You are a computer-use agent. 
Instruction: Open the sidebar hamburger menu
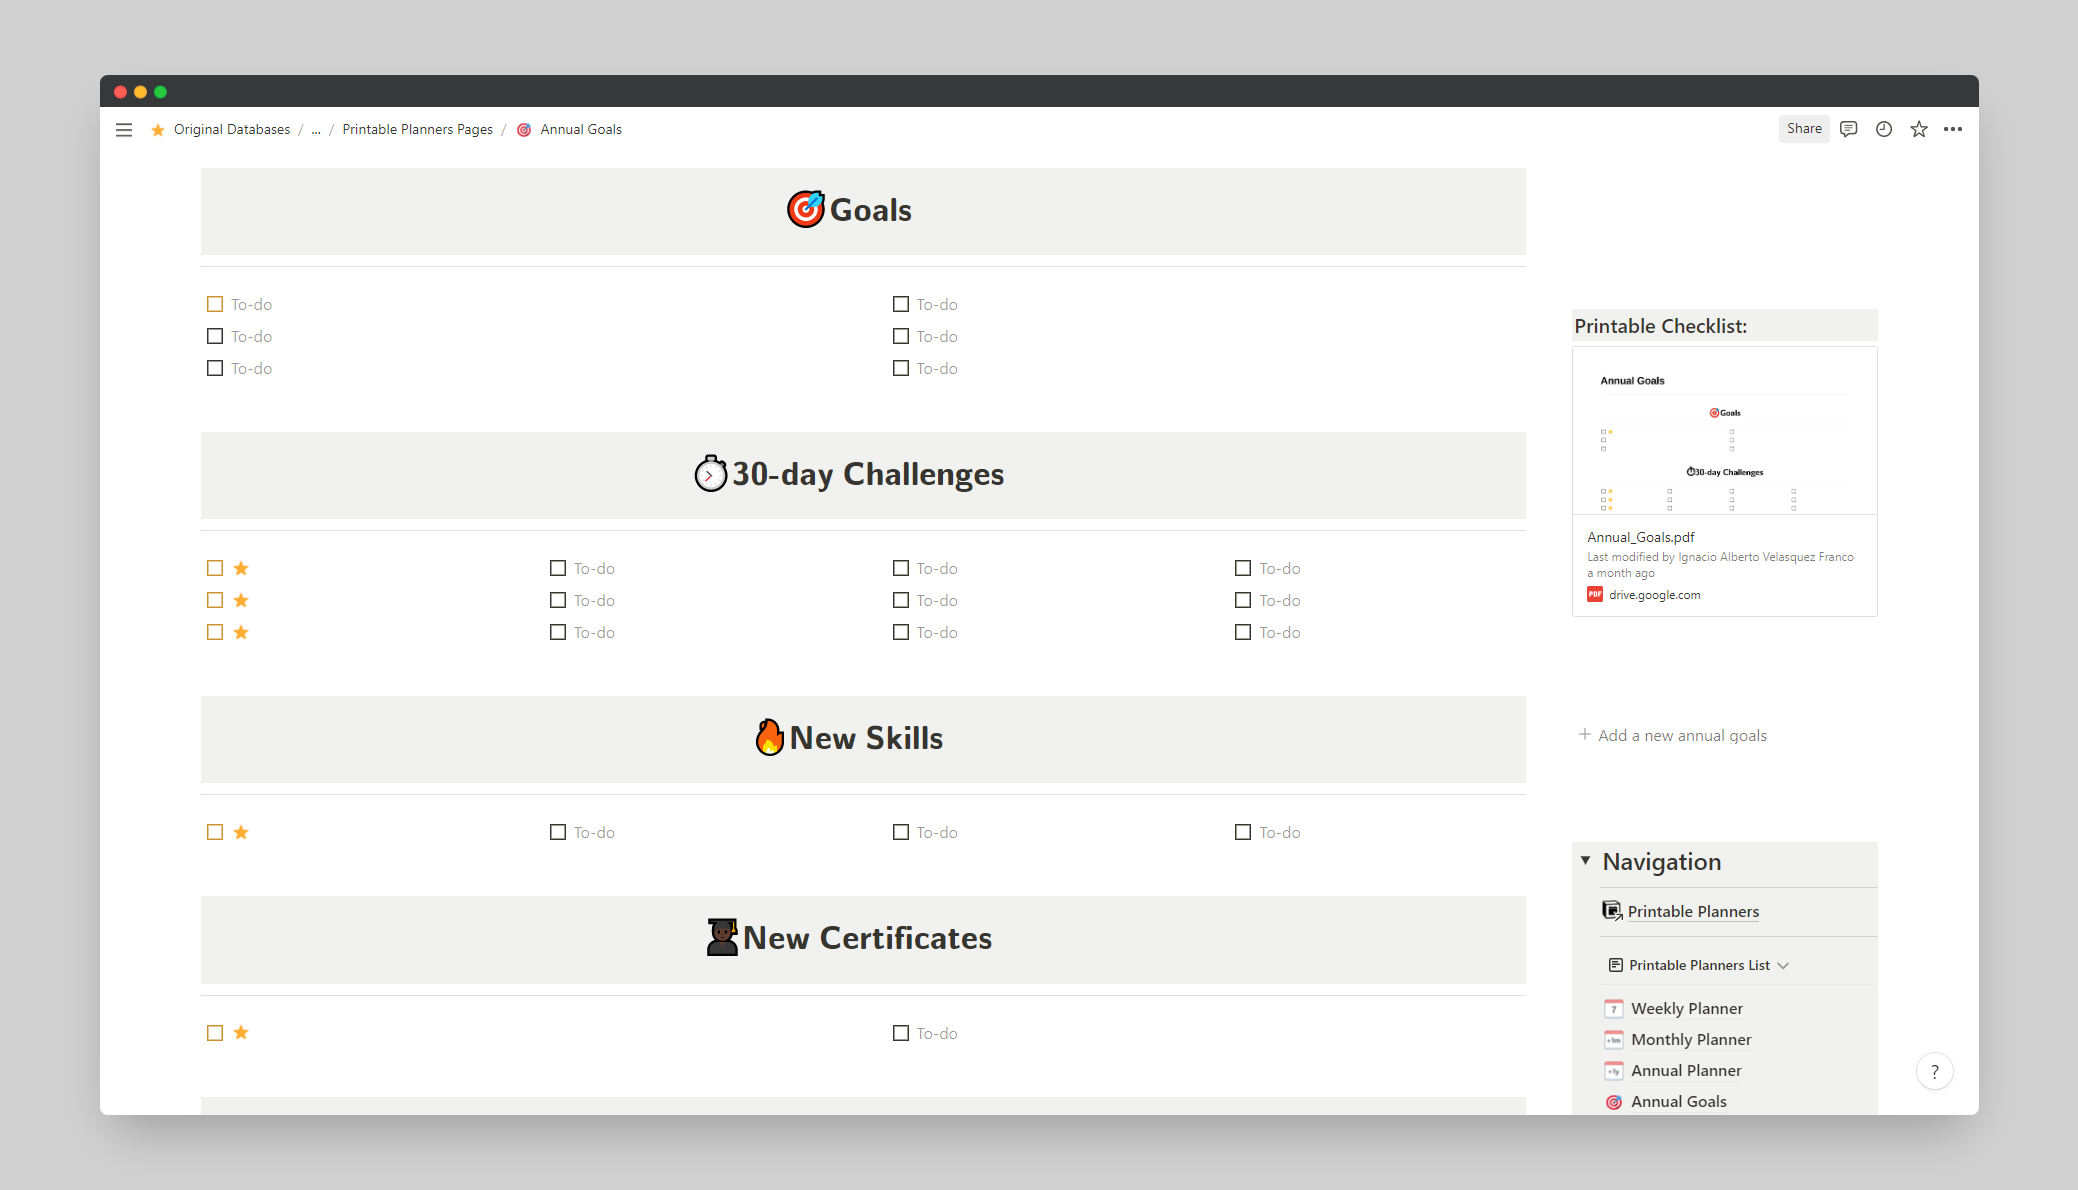[x=124, y=130]
